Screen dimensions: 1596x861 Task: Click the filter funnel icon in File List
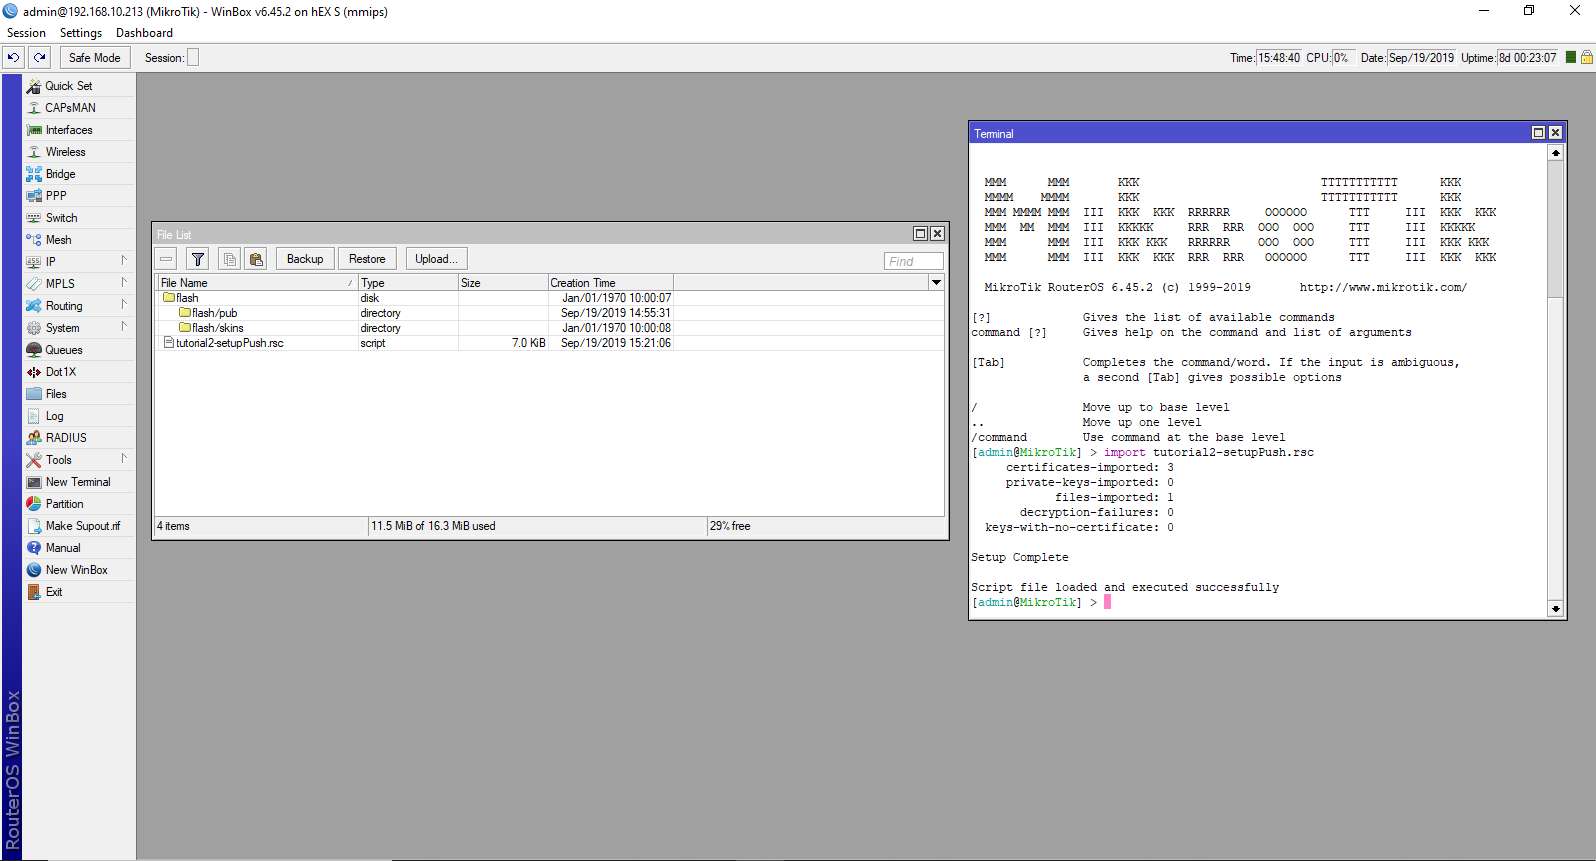coord(198,259)
